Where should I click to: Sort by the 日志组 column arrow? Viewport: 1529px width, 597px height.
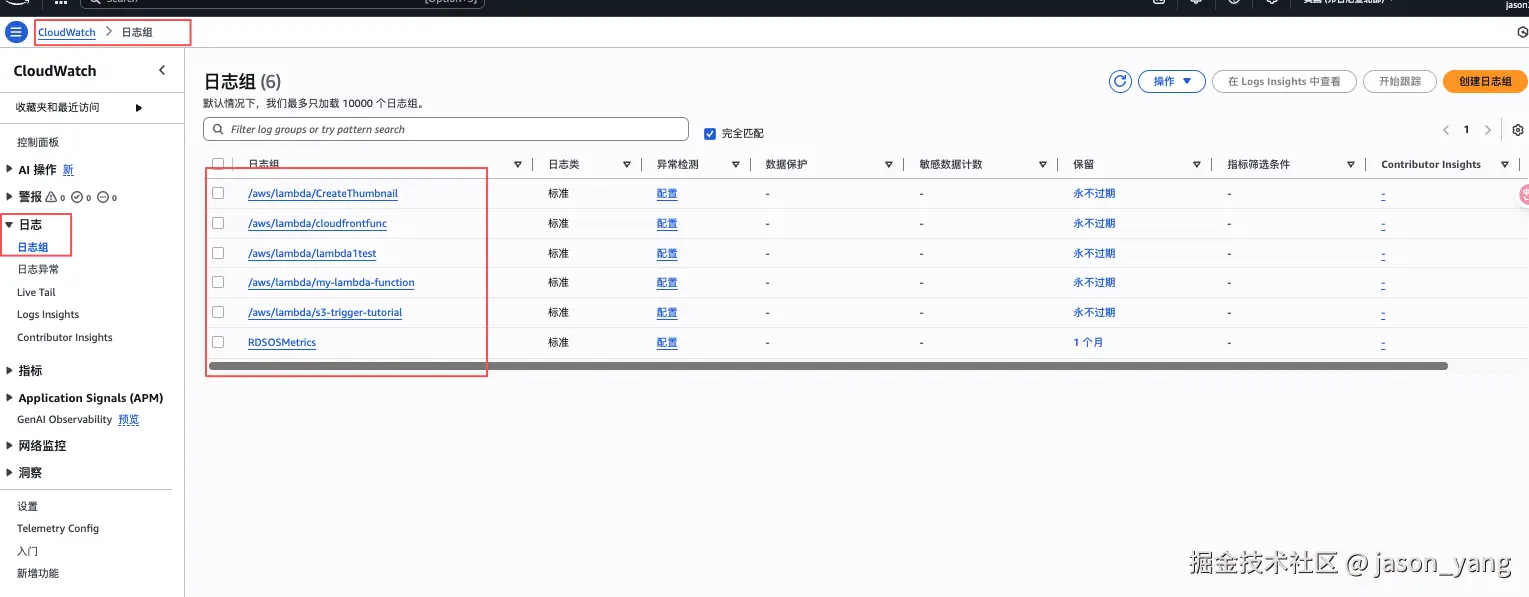click(x=518, y=164)
